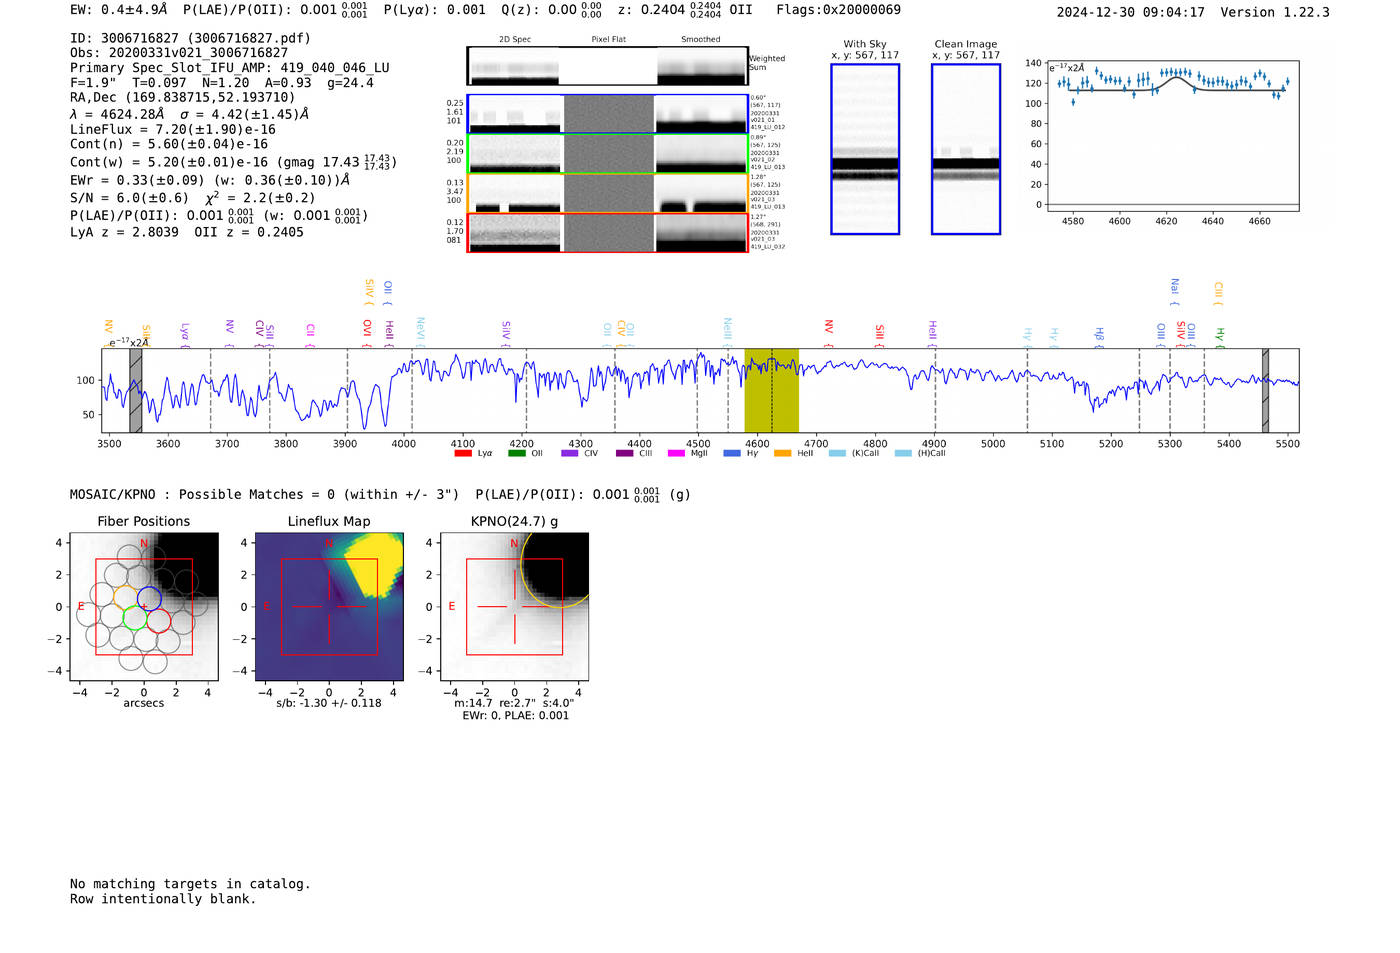1400x953 pixels.
Task: Click the green OII legend swatch
Action: [516, 453]
